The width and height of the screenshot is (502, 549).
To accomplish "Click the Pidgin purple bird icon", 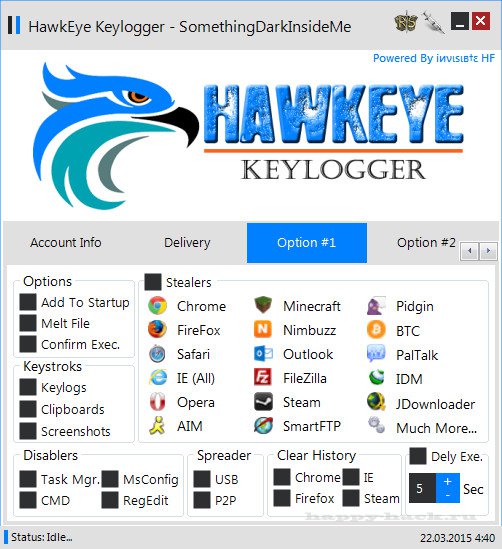I will click(x=376, y=306).
